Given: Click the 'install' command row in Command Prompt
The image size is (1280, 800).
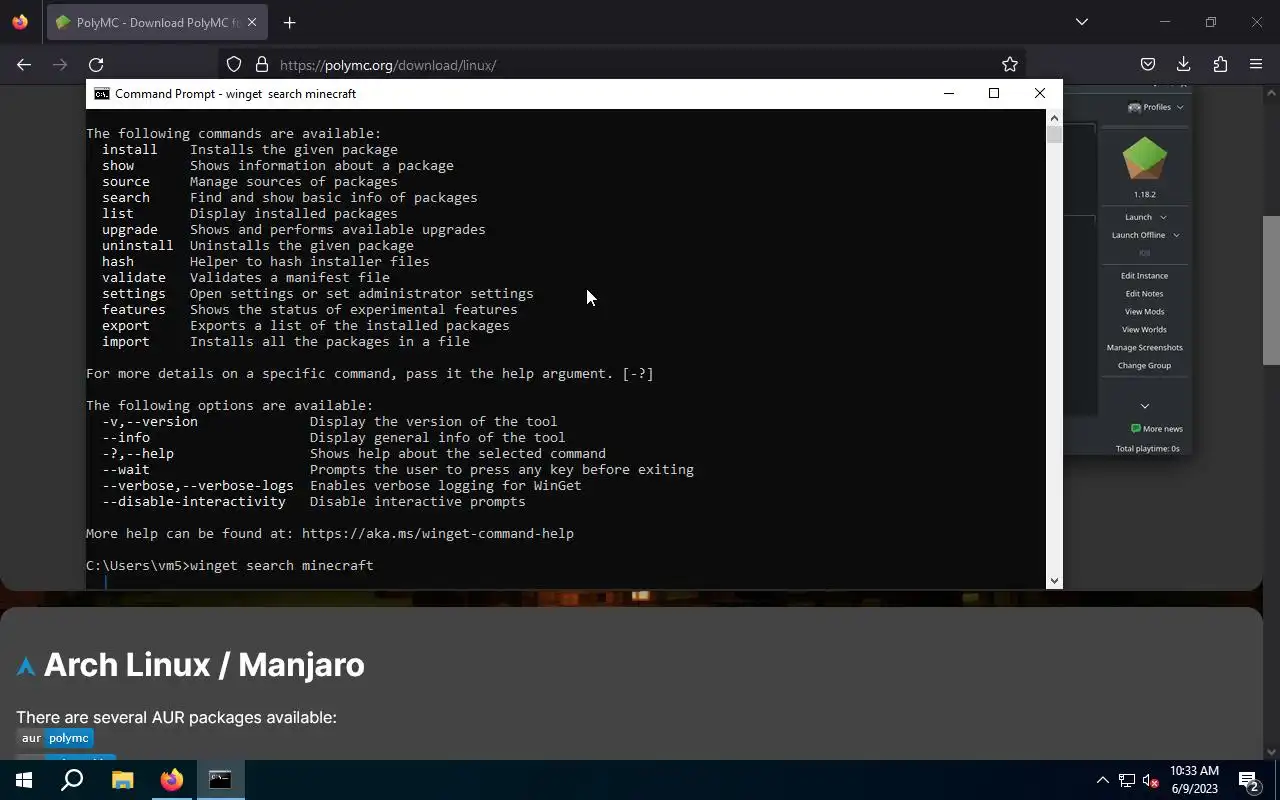Looking at the screenshot, I should click(x=250, y=150).
